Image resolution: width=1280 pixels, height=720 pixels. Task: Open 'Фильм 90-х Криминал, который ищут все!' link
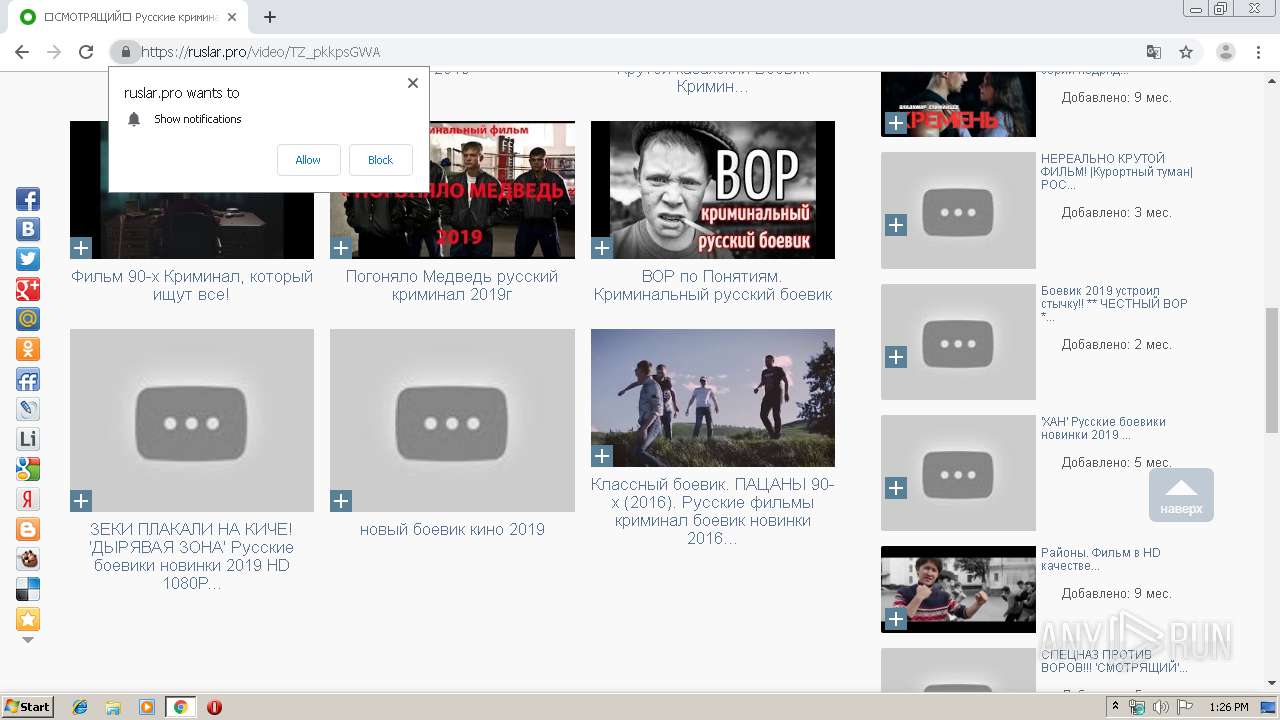[x=192, y=285]
